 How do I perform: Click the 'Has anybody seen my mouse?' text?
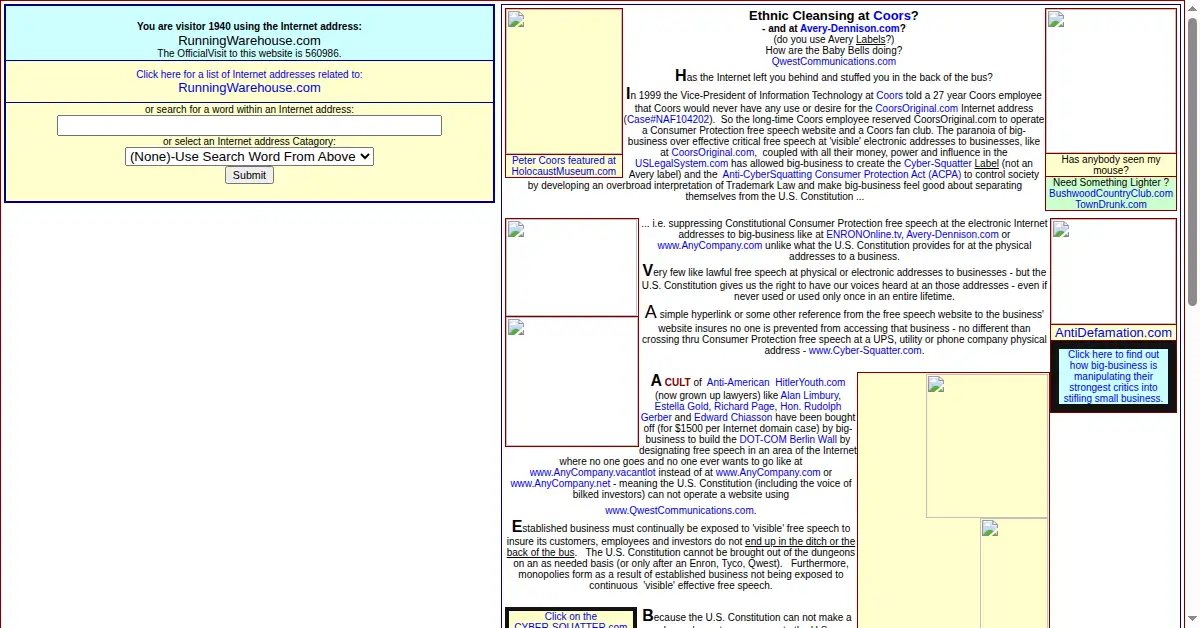1111,165
